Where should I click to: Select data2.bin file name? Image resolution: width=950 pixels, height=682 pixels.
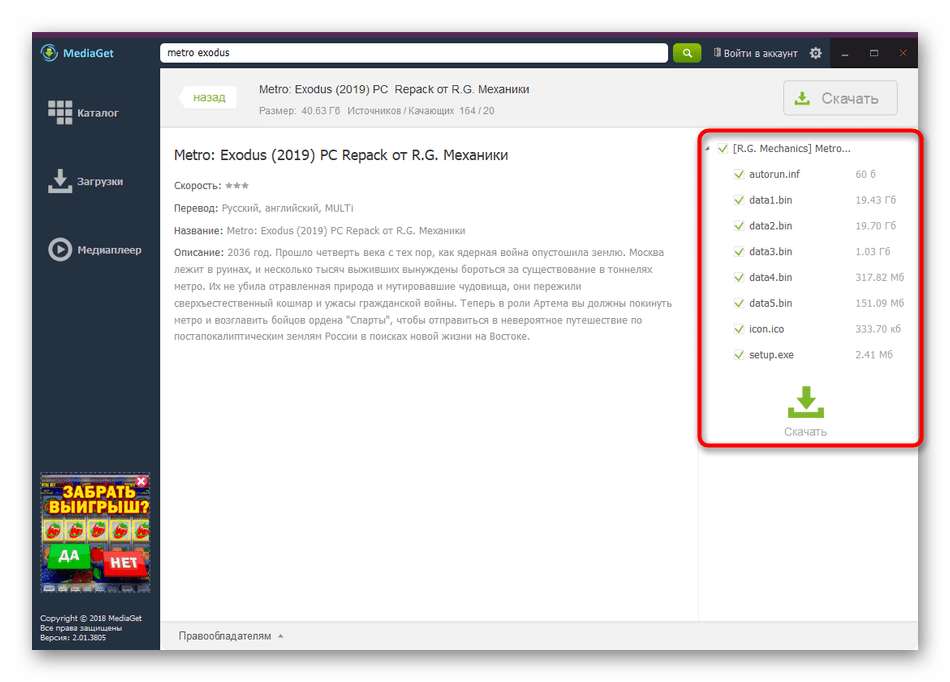[x=771, y=226]
